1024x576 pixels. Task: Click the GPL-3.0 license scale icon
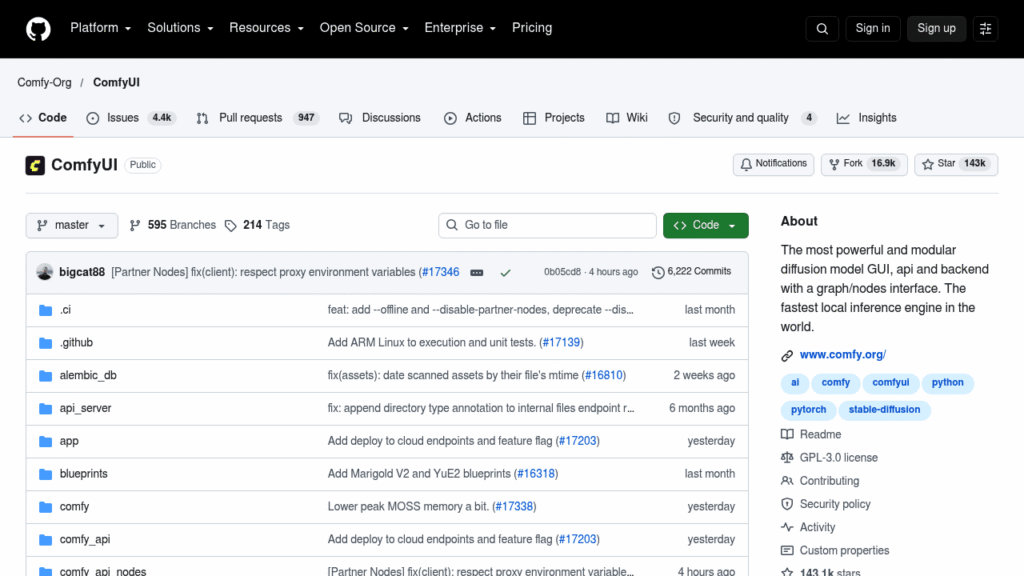(787, 458)
